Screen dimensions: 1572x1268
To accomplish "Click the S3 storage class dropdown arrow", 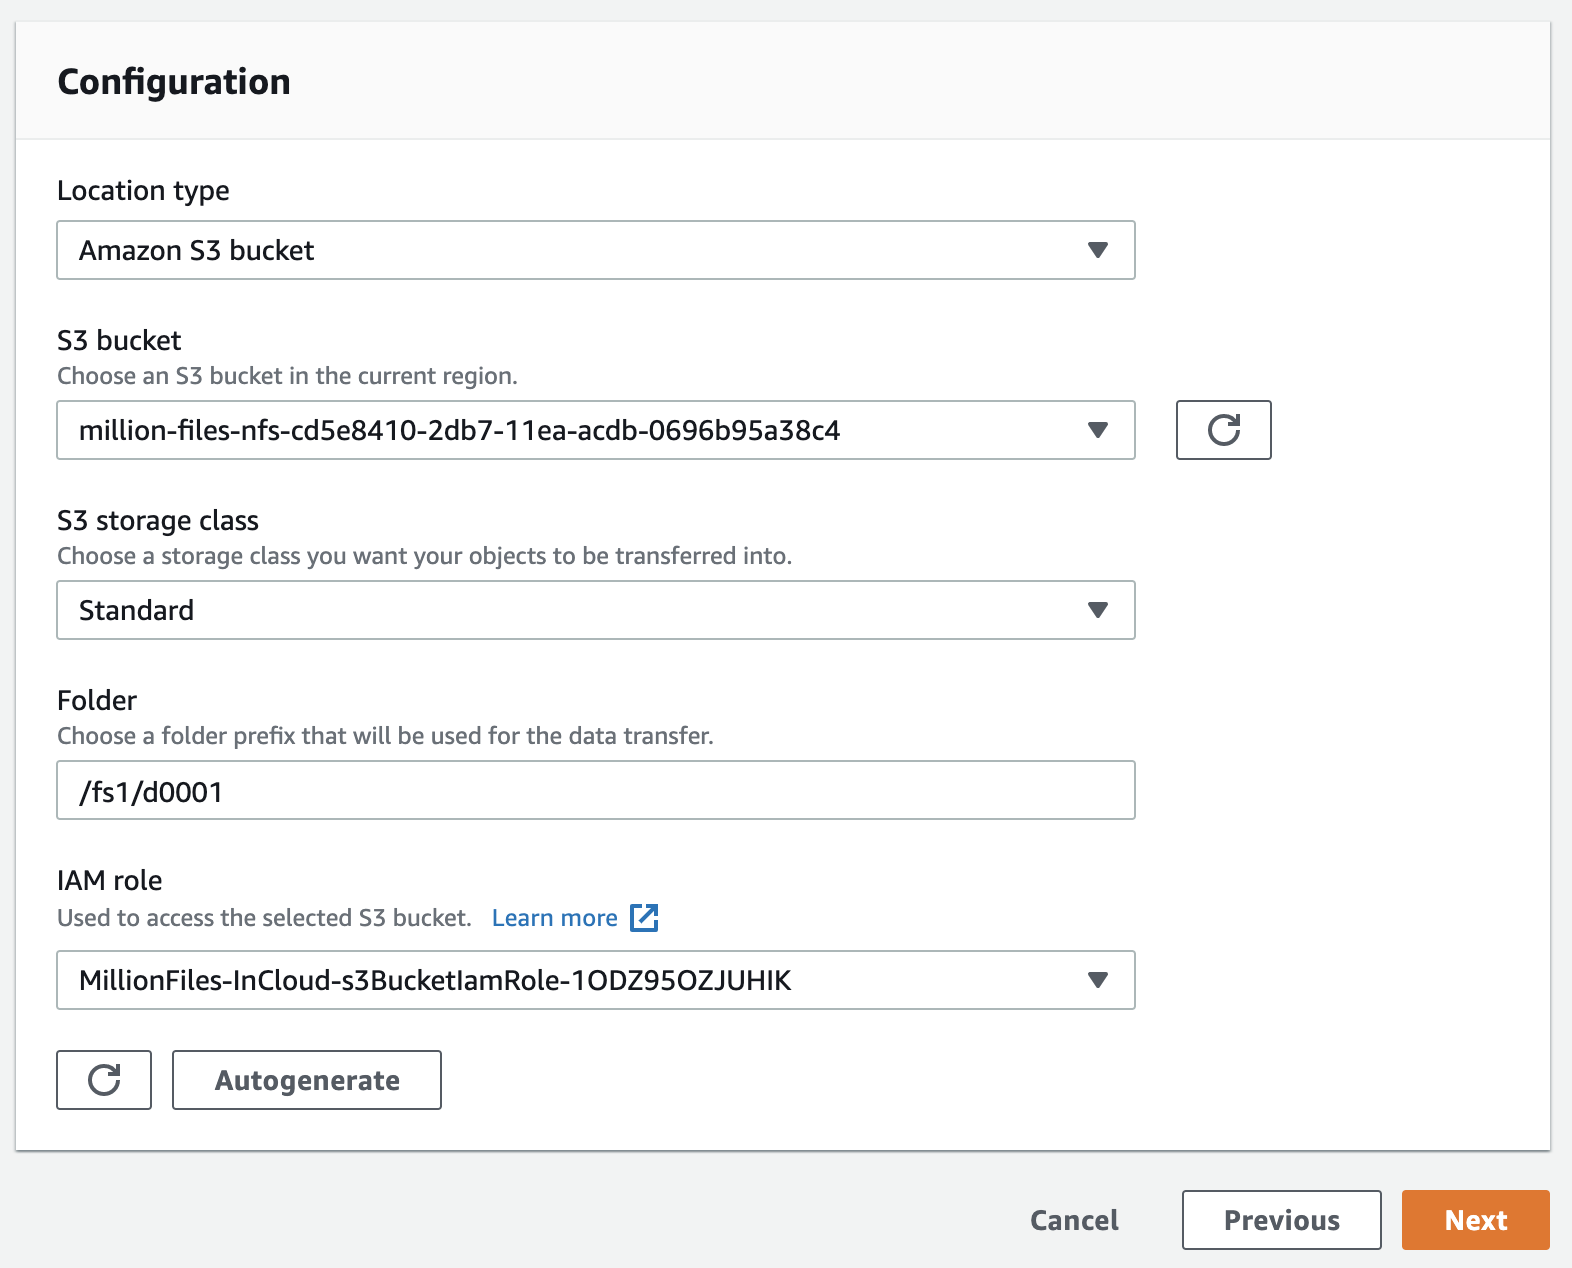I will coord(1098,610).
